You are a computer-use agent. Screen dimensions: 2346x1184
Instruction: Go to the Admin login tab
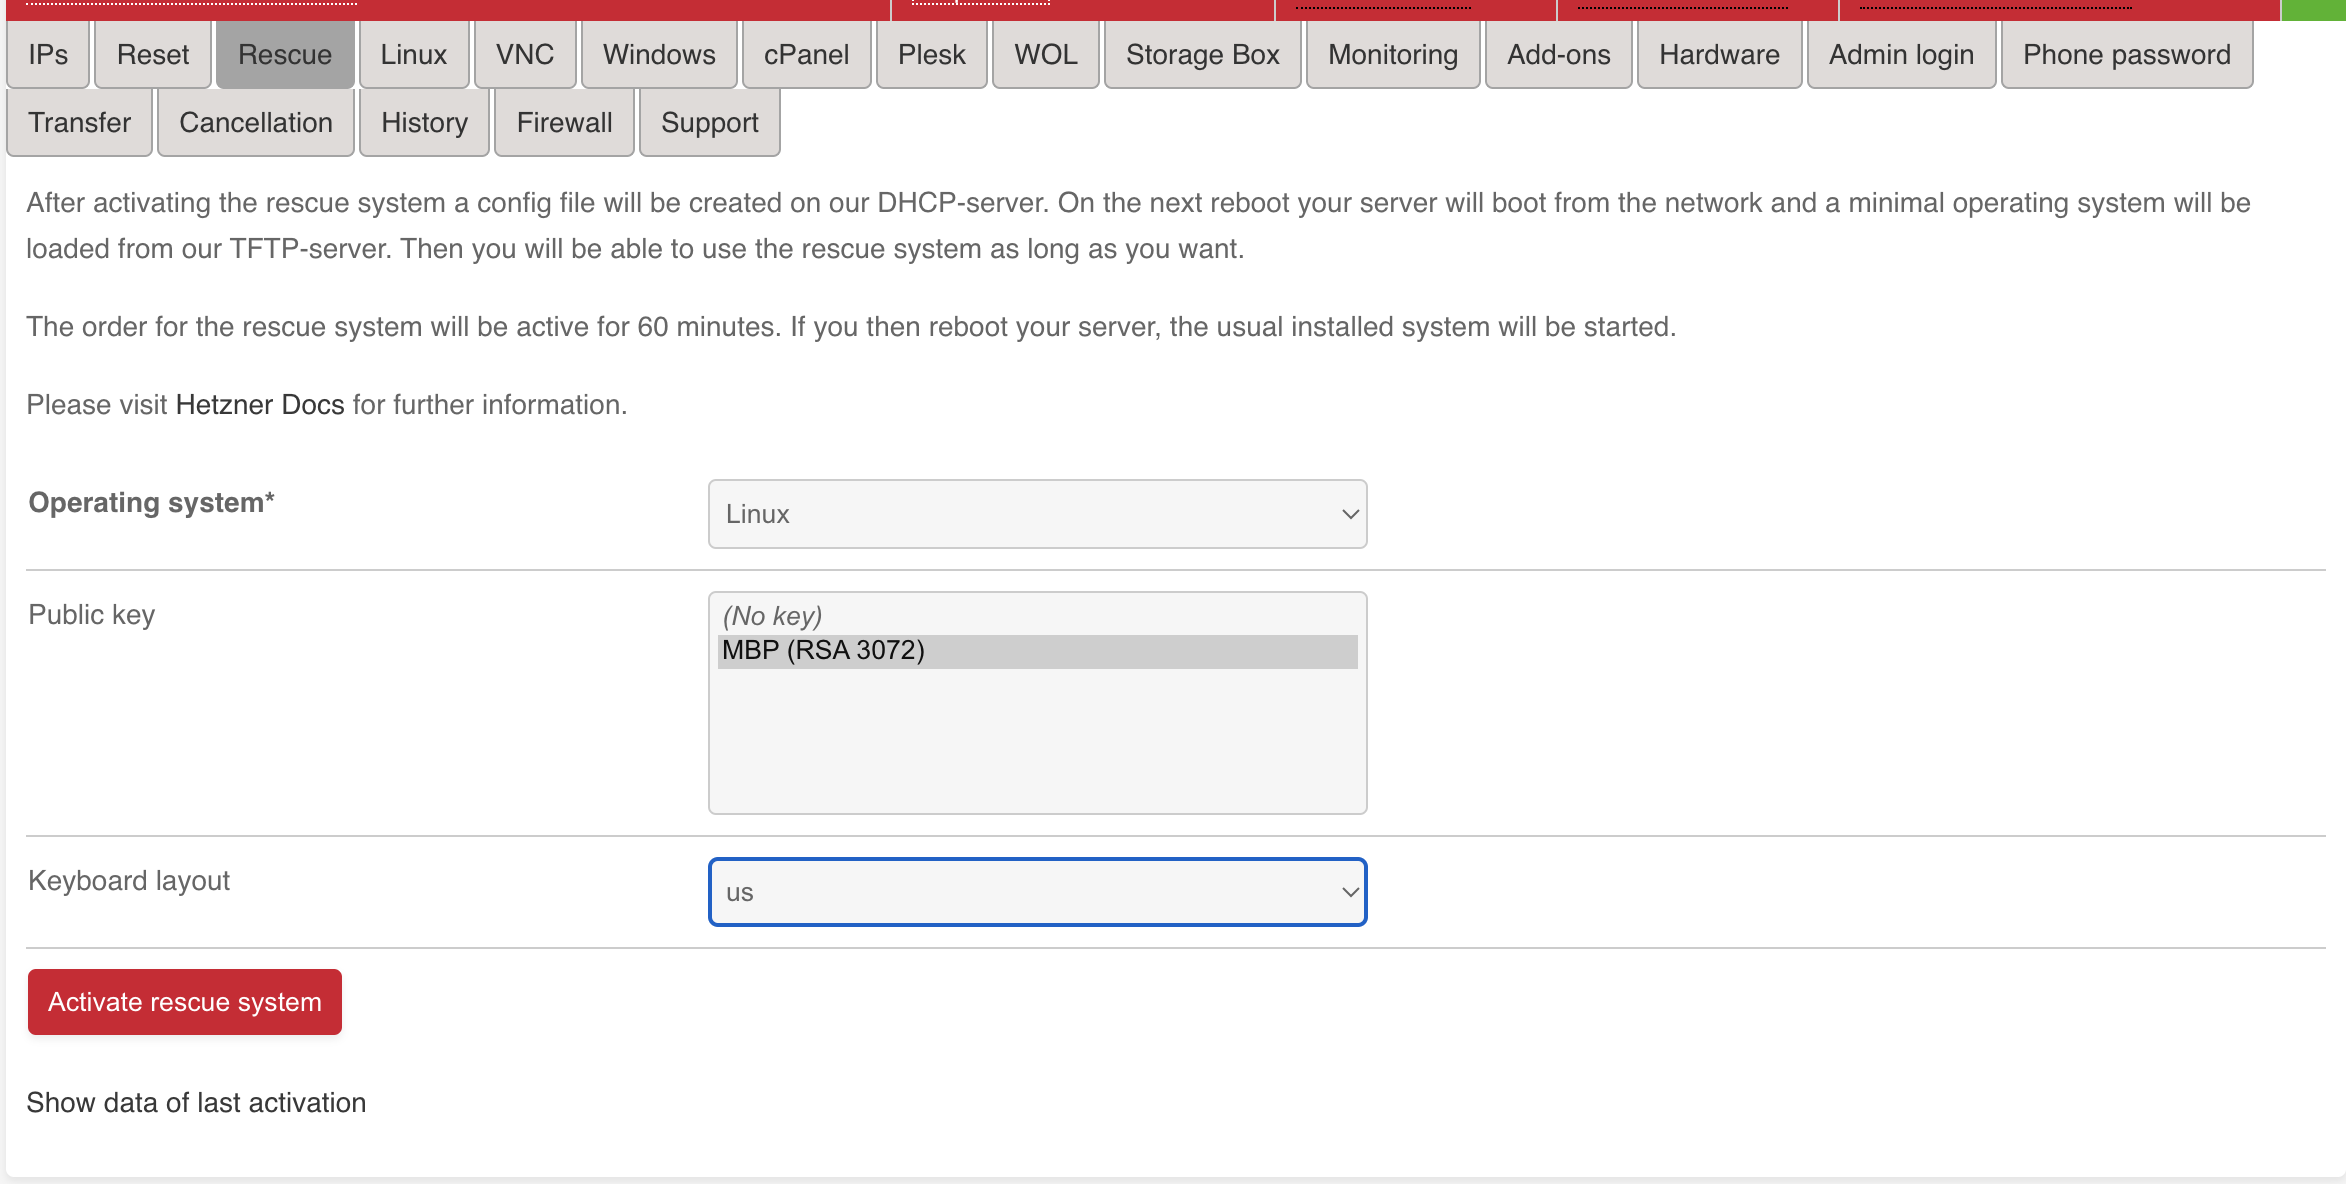[x=1901, y=55]
